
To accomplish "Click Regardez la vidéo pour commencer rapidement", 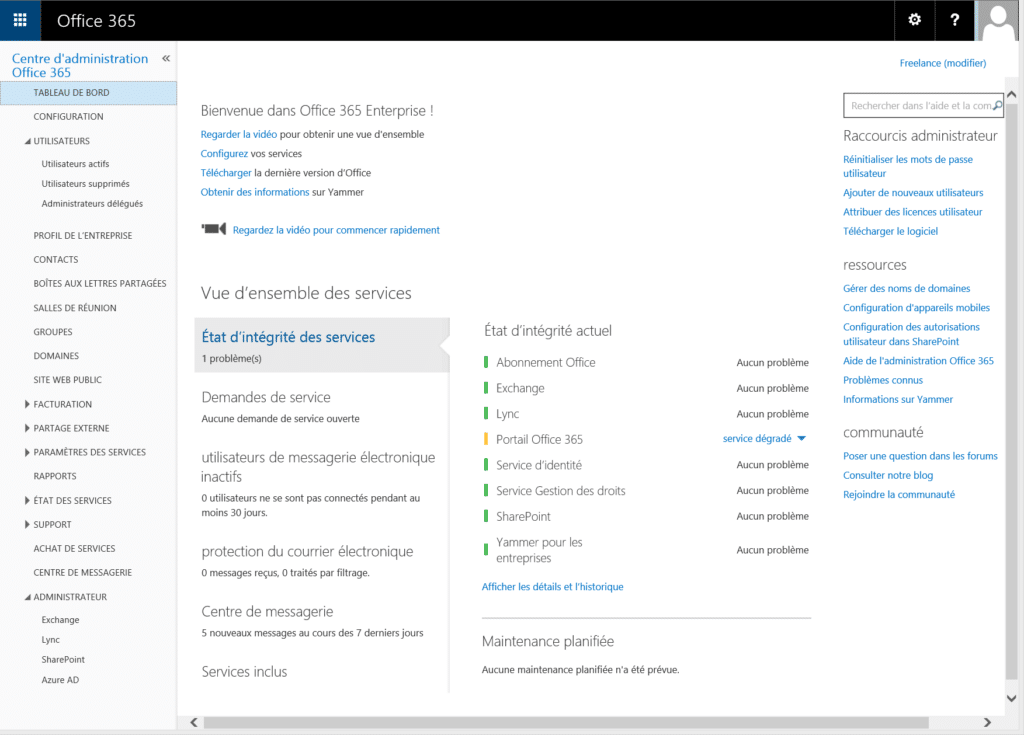I will tap(336, 230).
